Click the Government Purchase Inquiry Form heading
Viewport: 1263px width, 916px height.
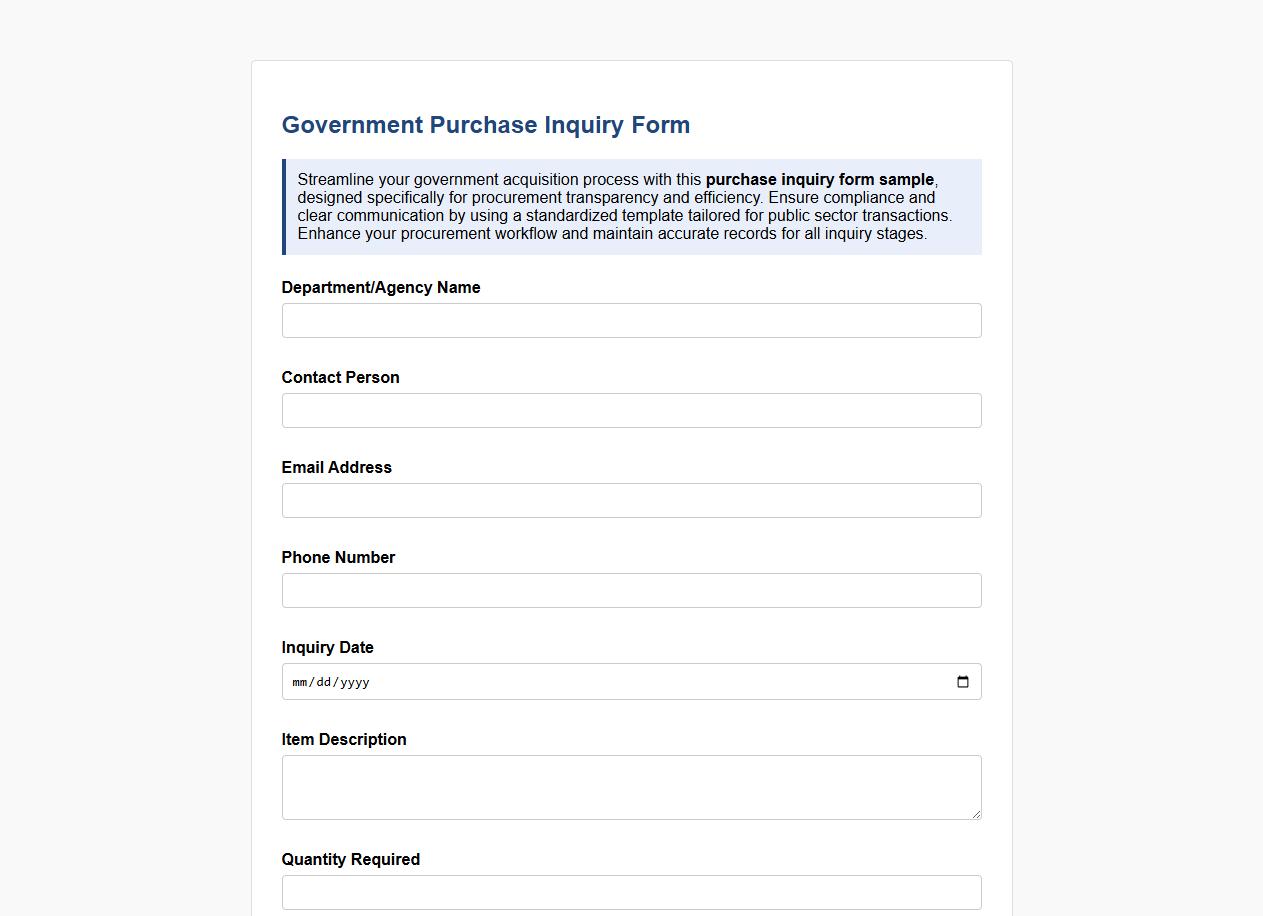(x=486, y=124)
